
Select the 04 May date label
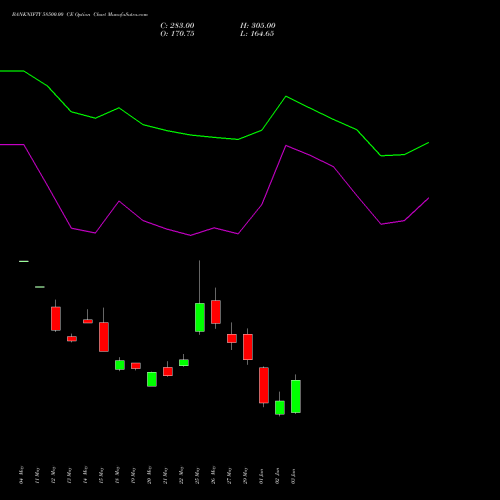22,475
